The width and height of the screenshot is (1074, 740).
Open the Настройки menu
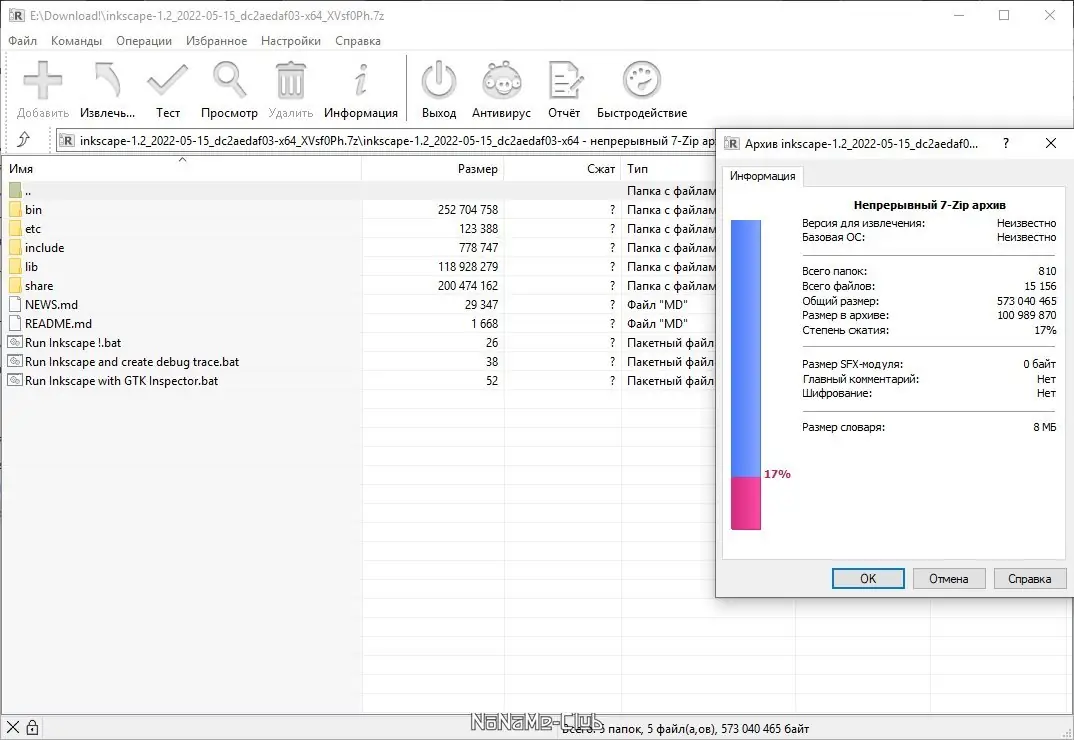(x=290, y=41)
